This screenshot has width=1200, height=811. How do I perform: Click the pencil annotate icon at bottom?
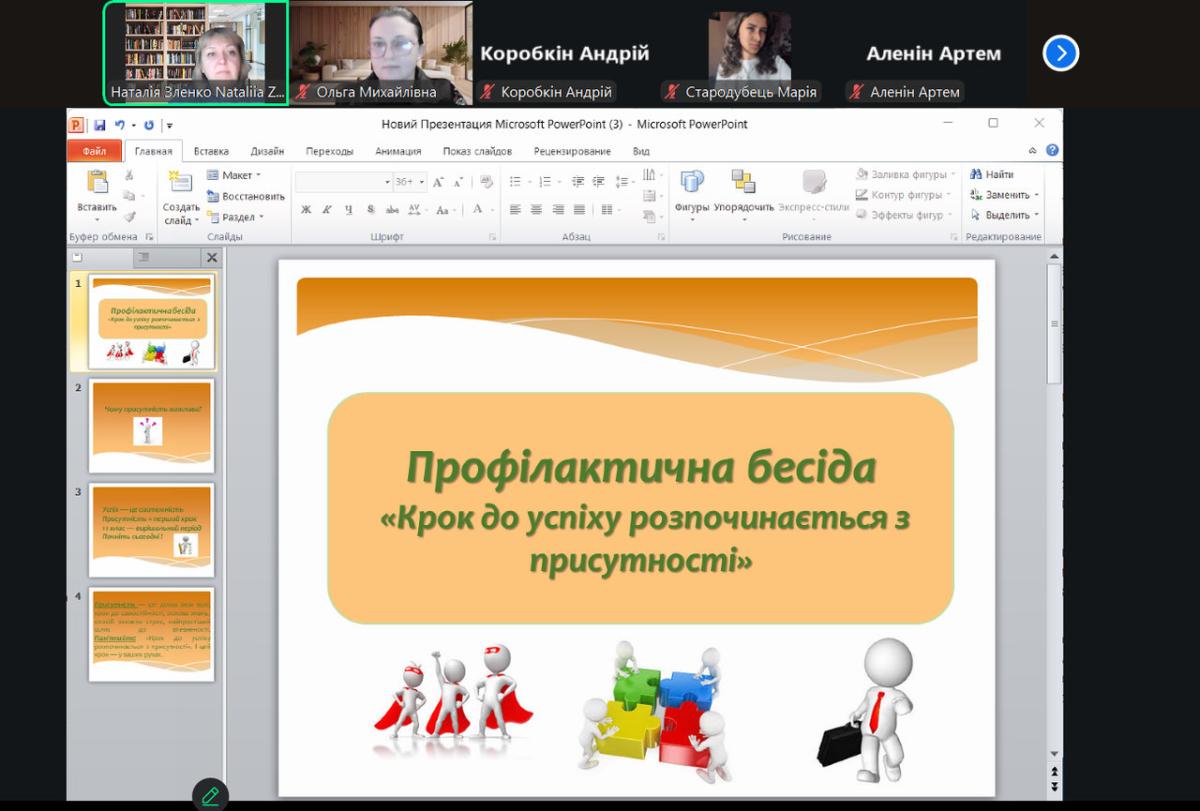tap(210, 796)
